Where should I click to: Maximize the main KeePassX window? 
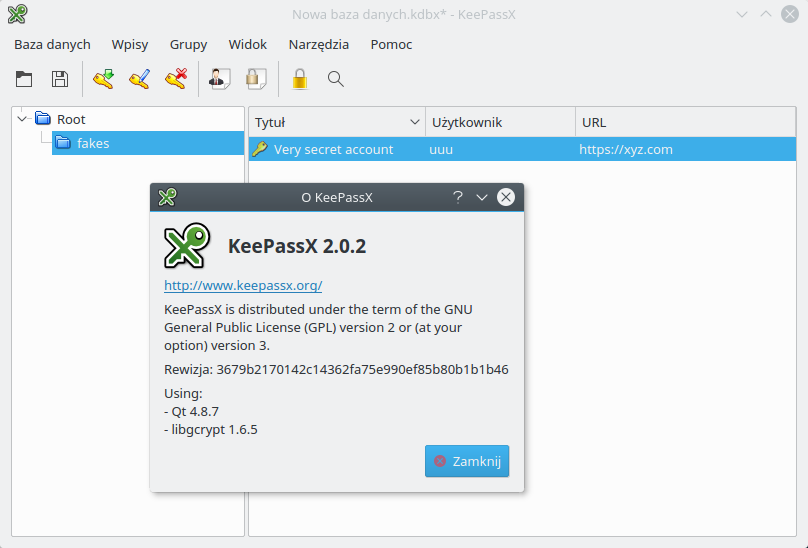pyautogui.click(x=766, y=14)
